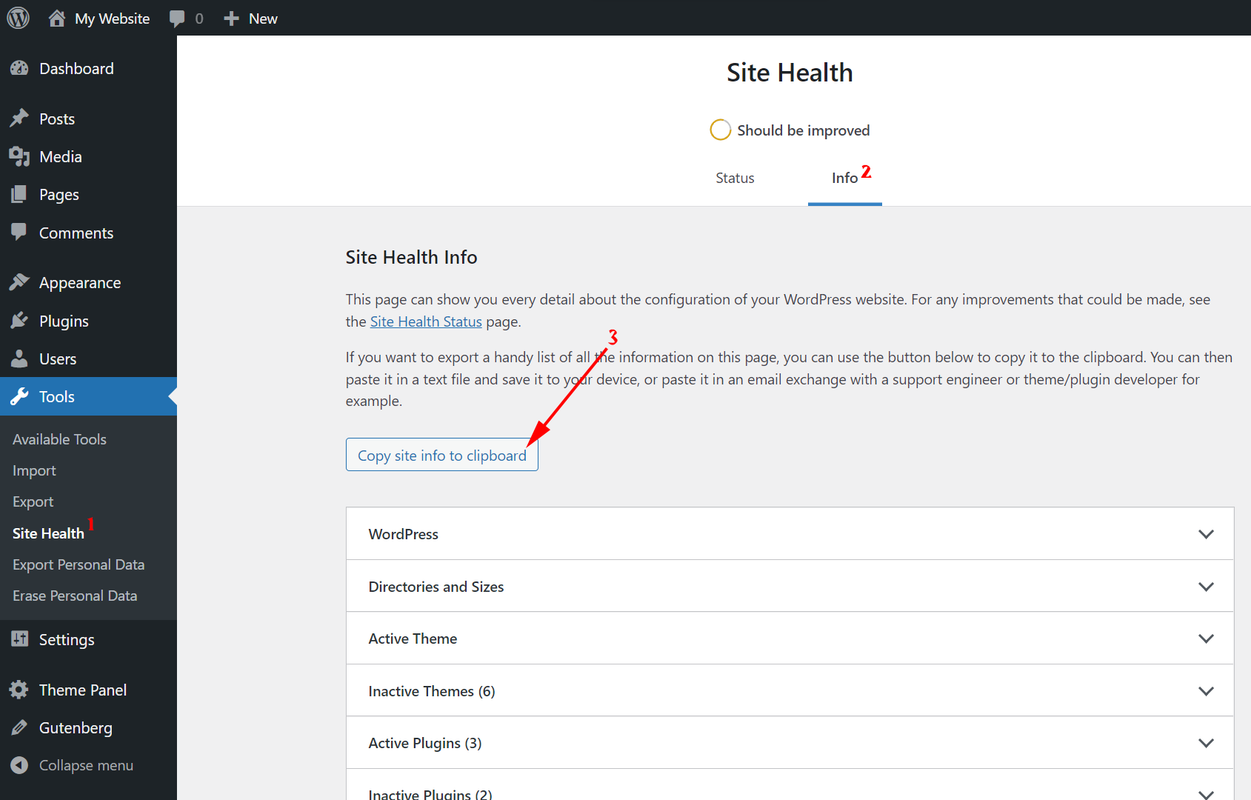Open the Tools menu label

(x=57, y=396)
